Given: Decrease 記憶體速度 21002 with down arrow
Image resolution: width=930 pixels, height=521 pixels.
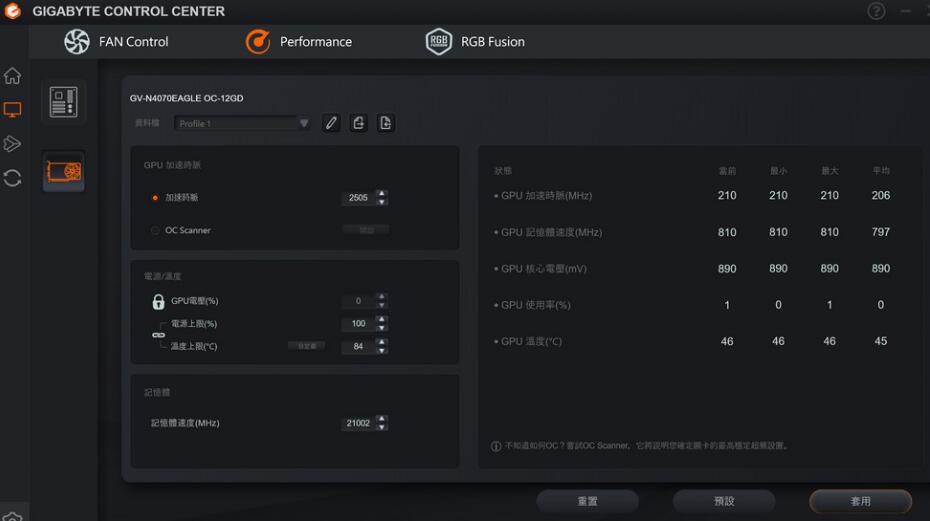Looking at the screenshot, I should coord(382,427).
